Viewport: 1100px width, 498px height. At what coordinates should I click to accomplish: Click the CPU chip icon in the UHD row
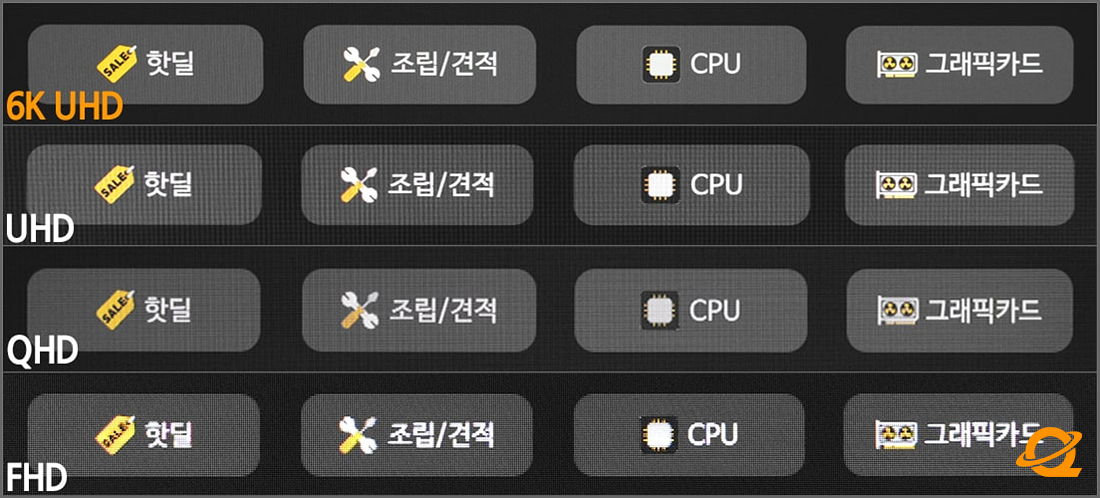(661, 185)
